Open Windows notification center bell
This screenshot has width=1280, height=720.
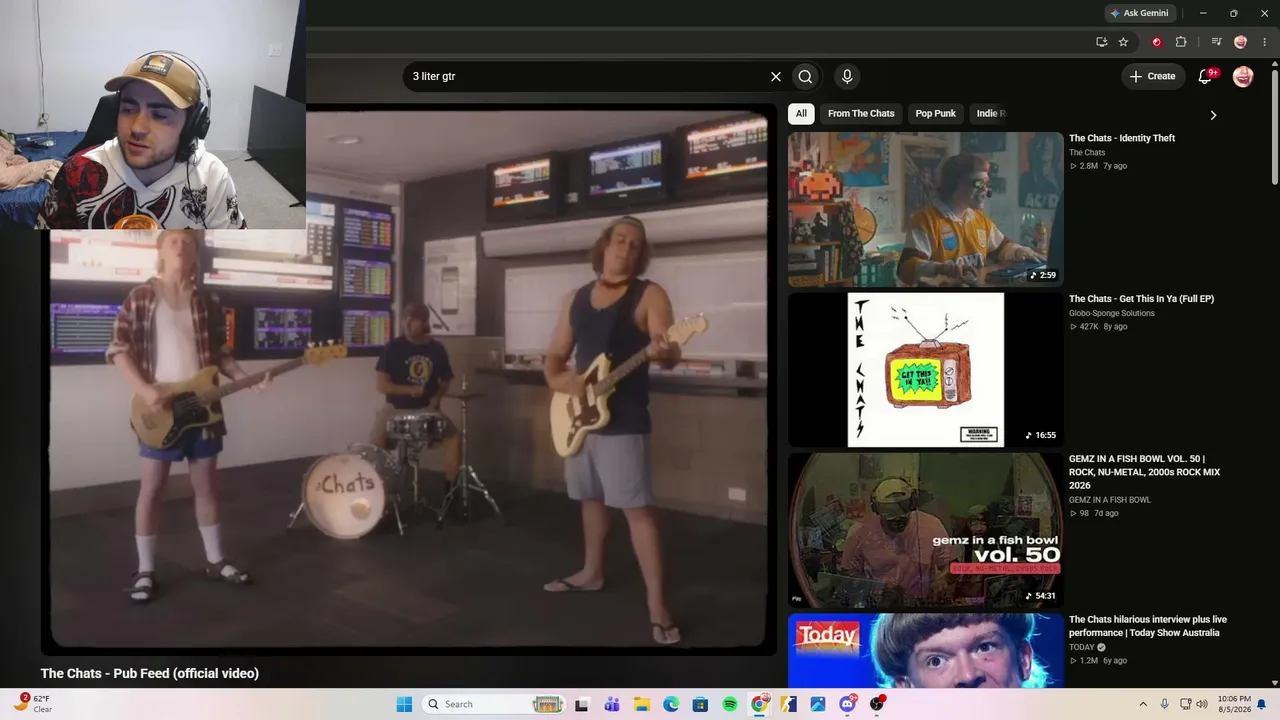click(1262, 704)
